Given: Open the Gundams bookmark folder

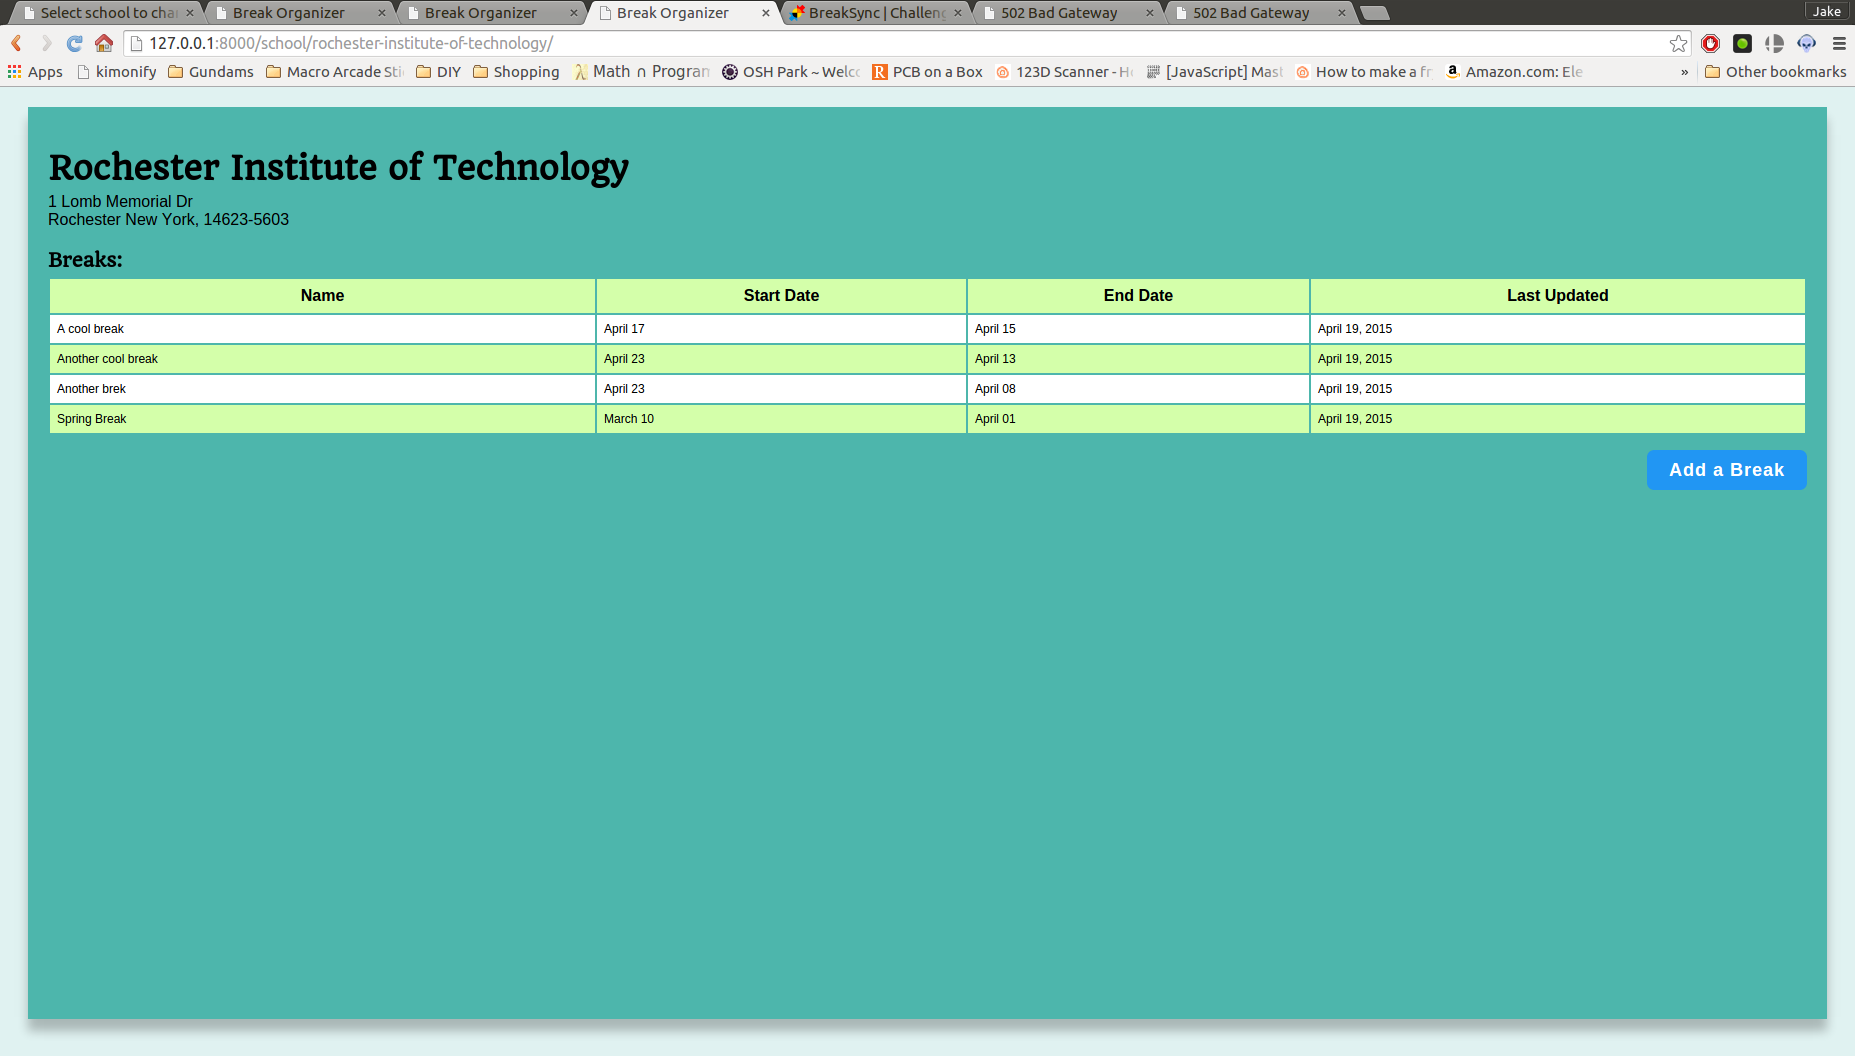Looking at the screenshot, I should coord(211,72).
